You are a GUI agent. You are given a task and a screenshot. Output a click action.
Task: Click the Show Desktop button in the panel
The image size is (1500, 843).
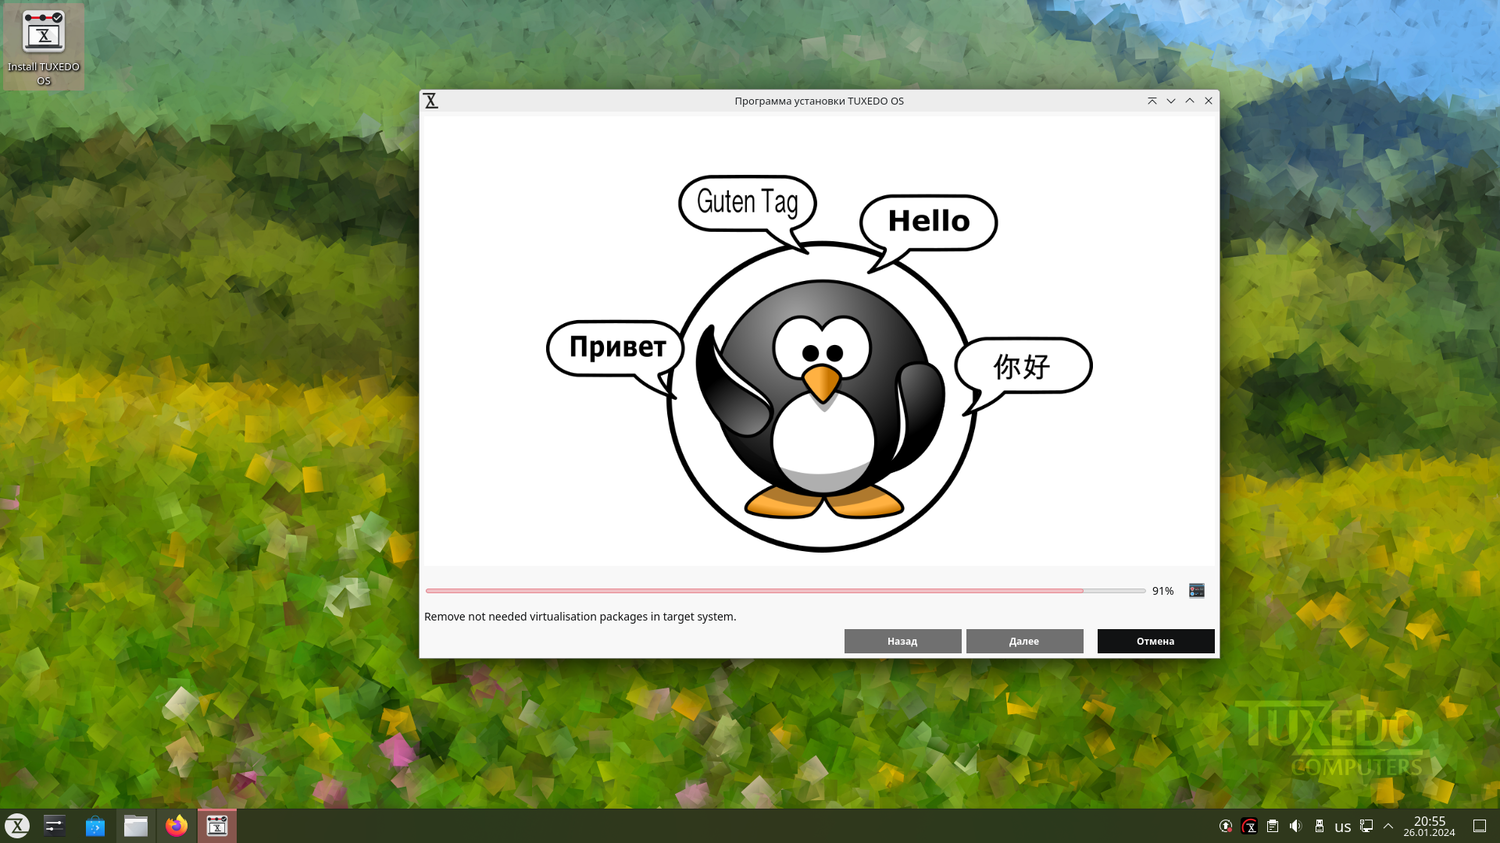tap(1480, 826)
